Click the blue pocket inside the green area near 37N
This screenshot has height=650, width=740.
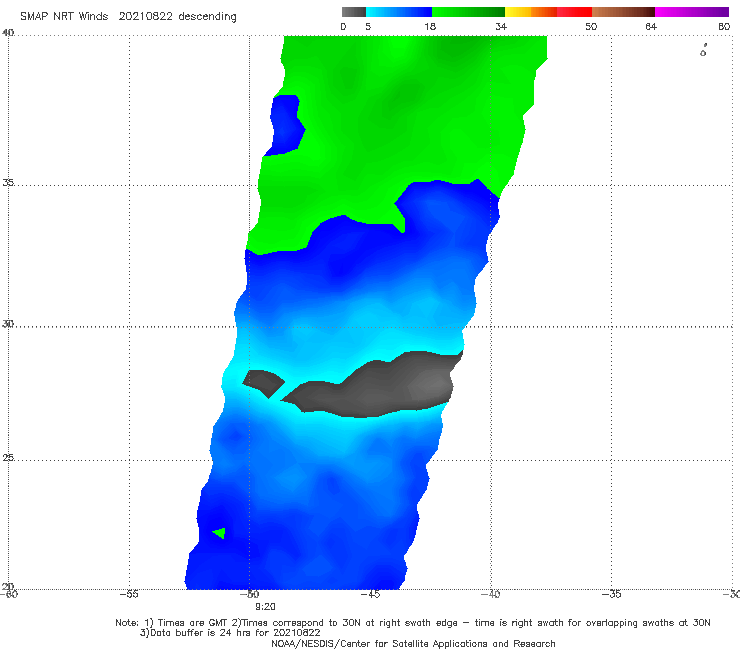point(286,125)
